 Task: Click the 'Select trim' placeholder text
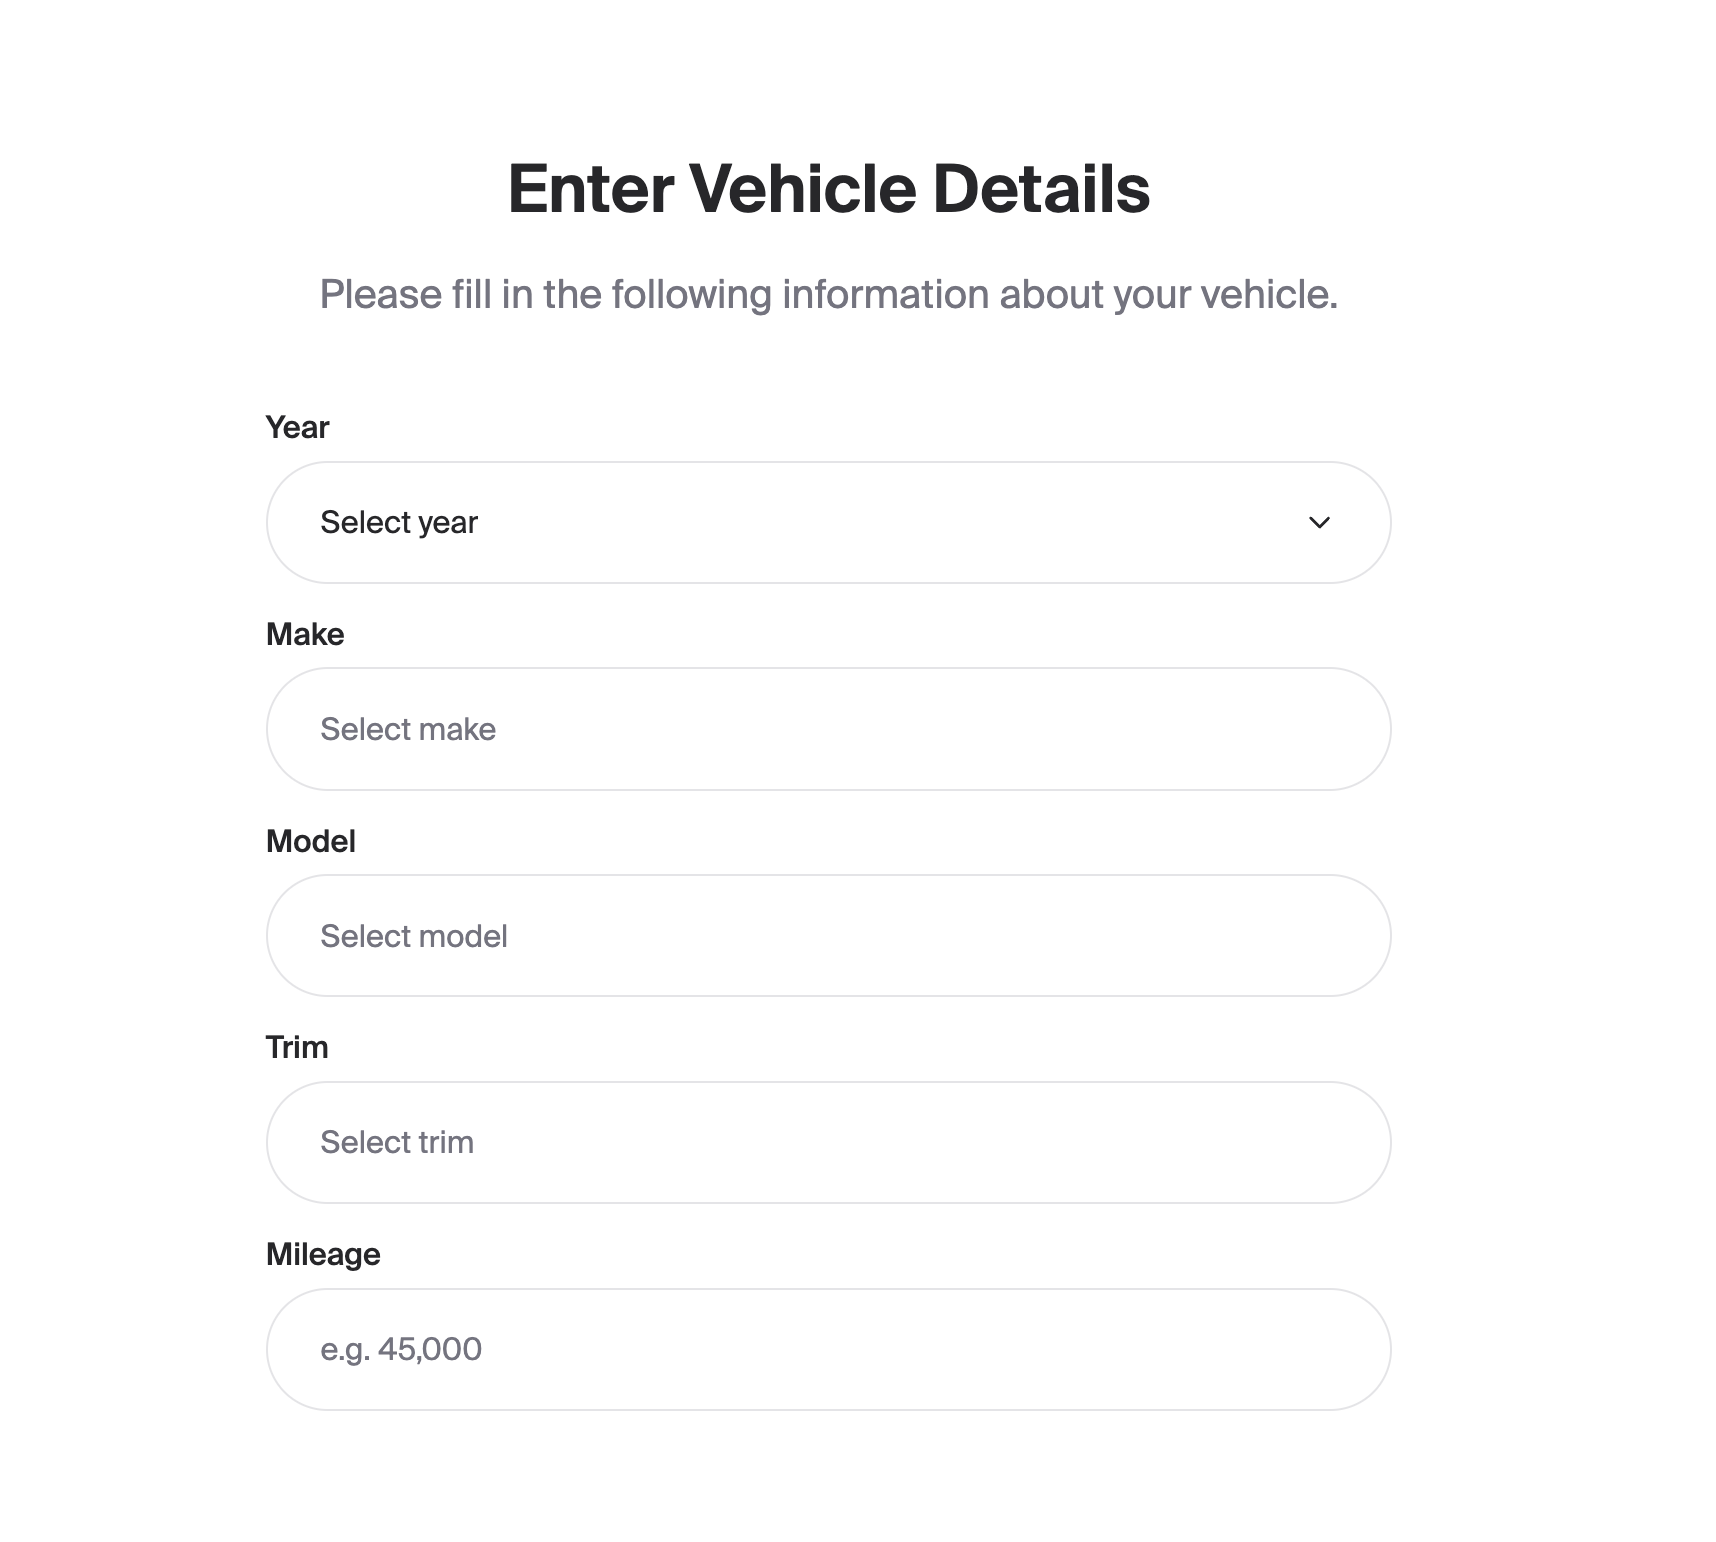[397, 1142]
